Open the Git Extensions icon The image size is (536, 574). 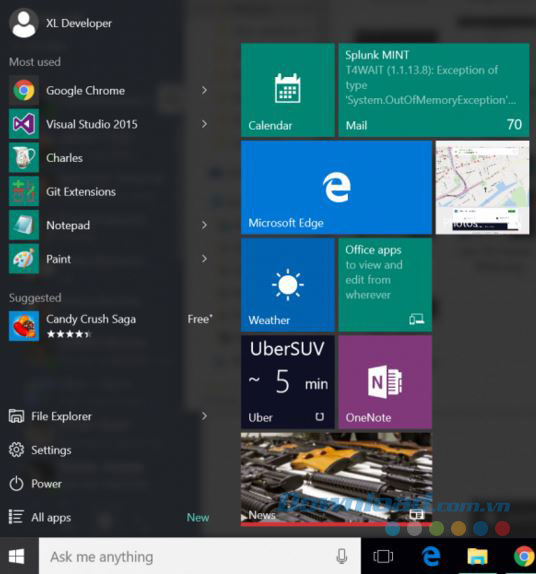pos(24,191)
